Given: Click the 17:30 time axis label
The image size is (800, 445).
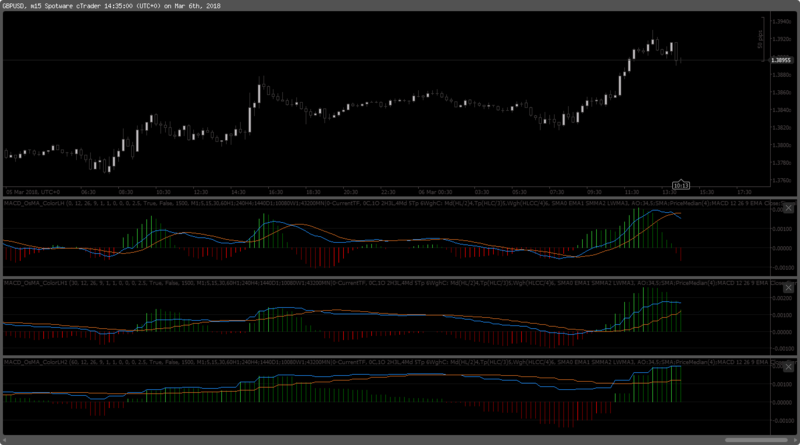Looking at the screenshot, I should coord(744,192).
